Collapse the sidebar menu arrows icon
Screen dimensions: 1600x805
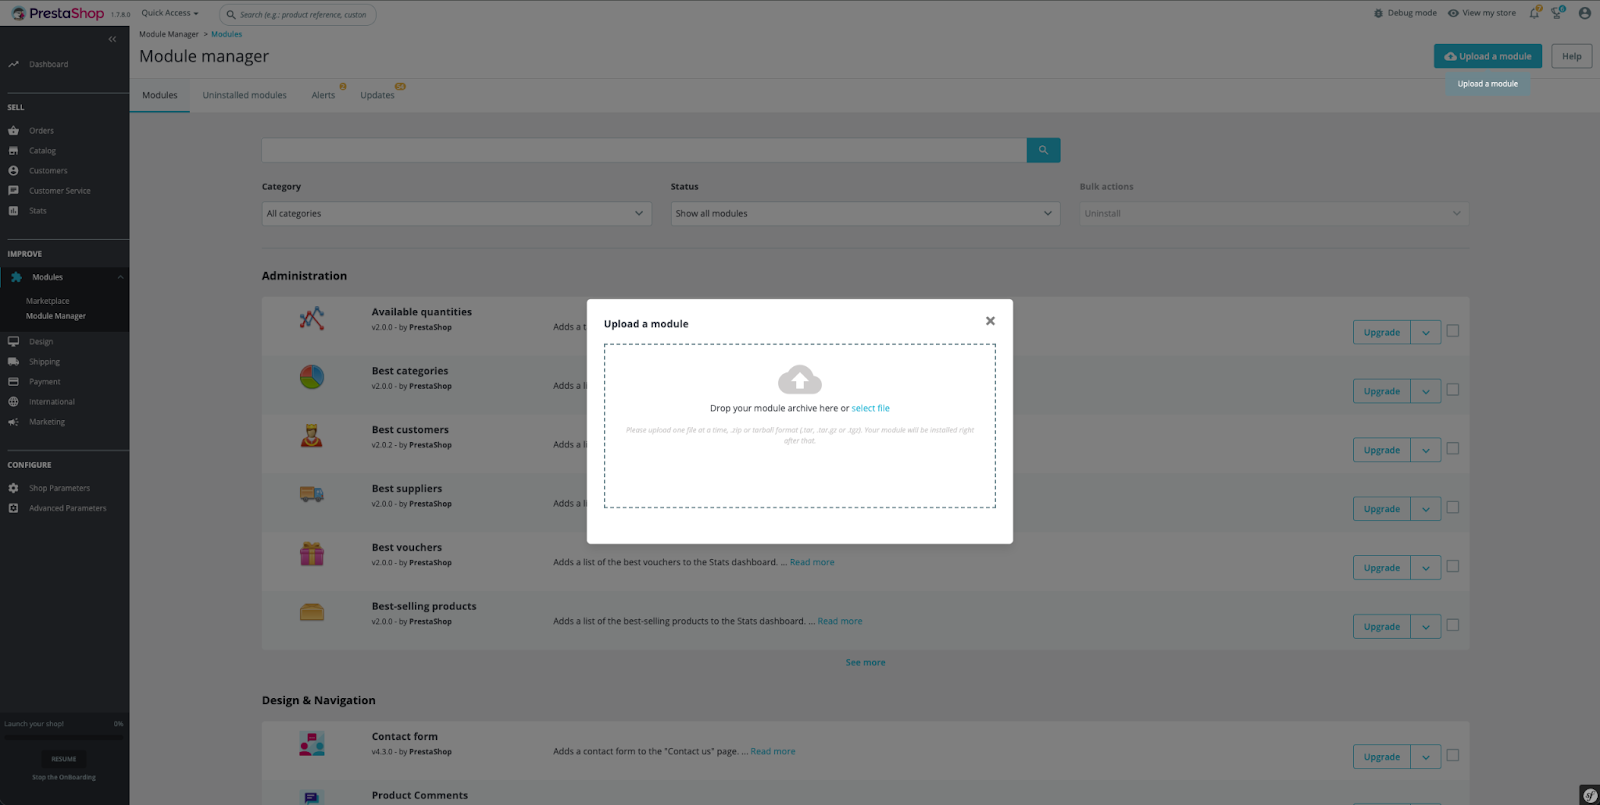112,39
